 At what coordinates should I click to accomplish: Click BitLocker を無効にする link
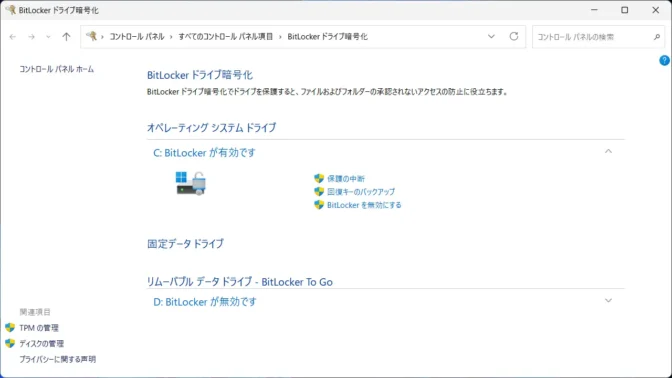[x=364, y=205]
